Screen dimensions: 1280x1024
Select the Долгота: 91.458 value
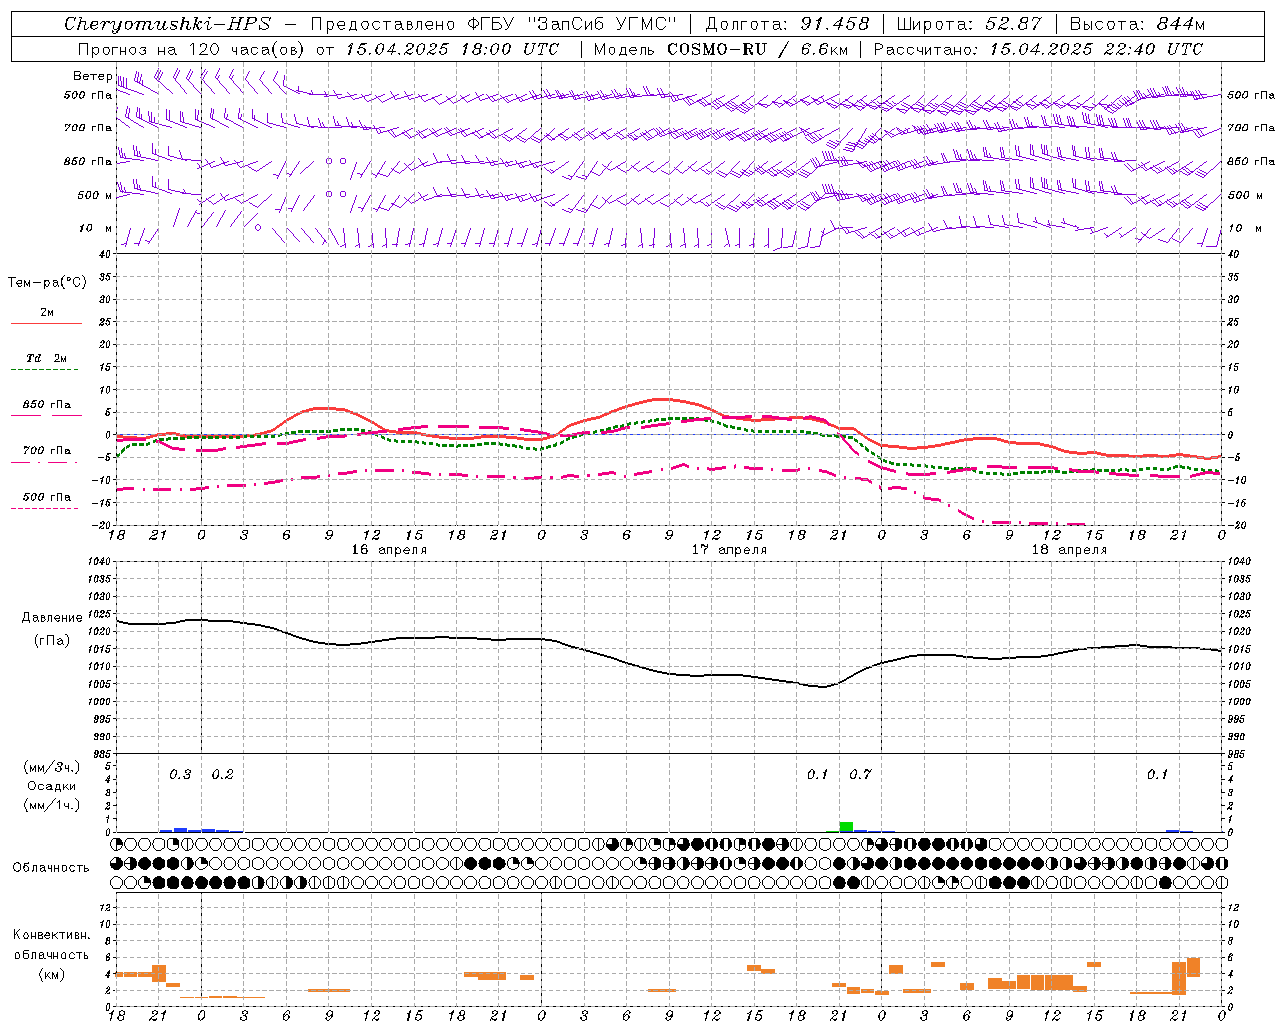point(788,24)
